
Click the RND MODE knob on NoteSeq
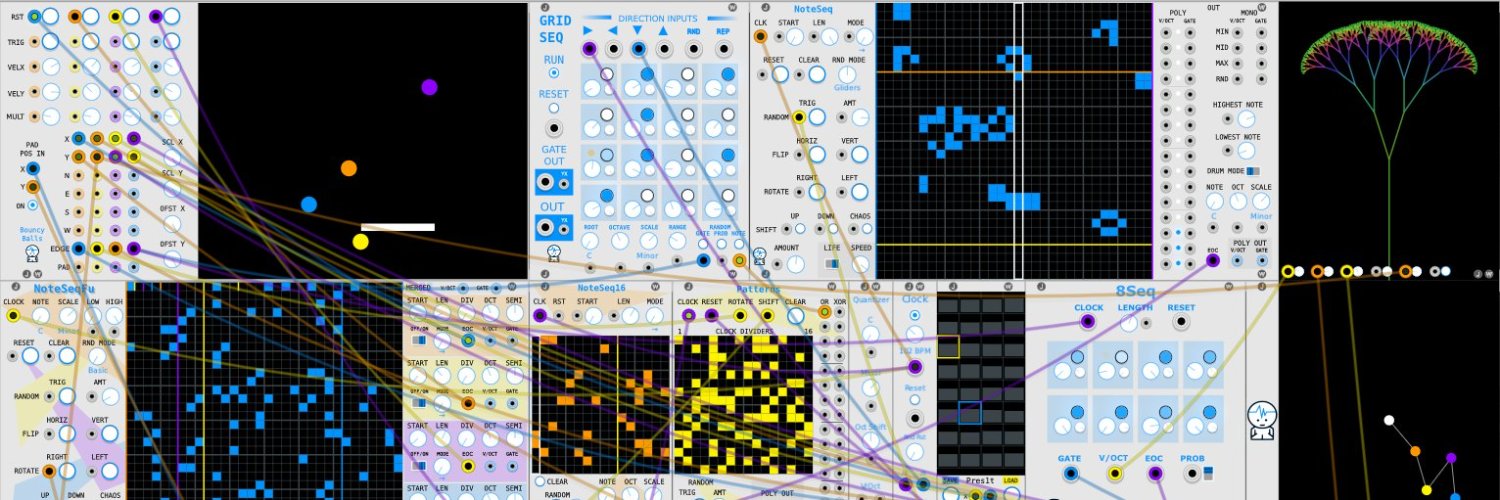tap(847, 74)
